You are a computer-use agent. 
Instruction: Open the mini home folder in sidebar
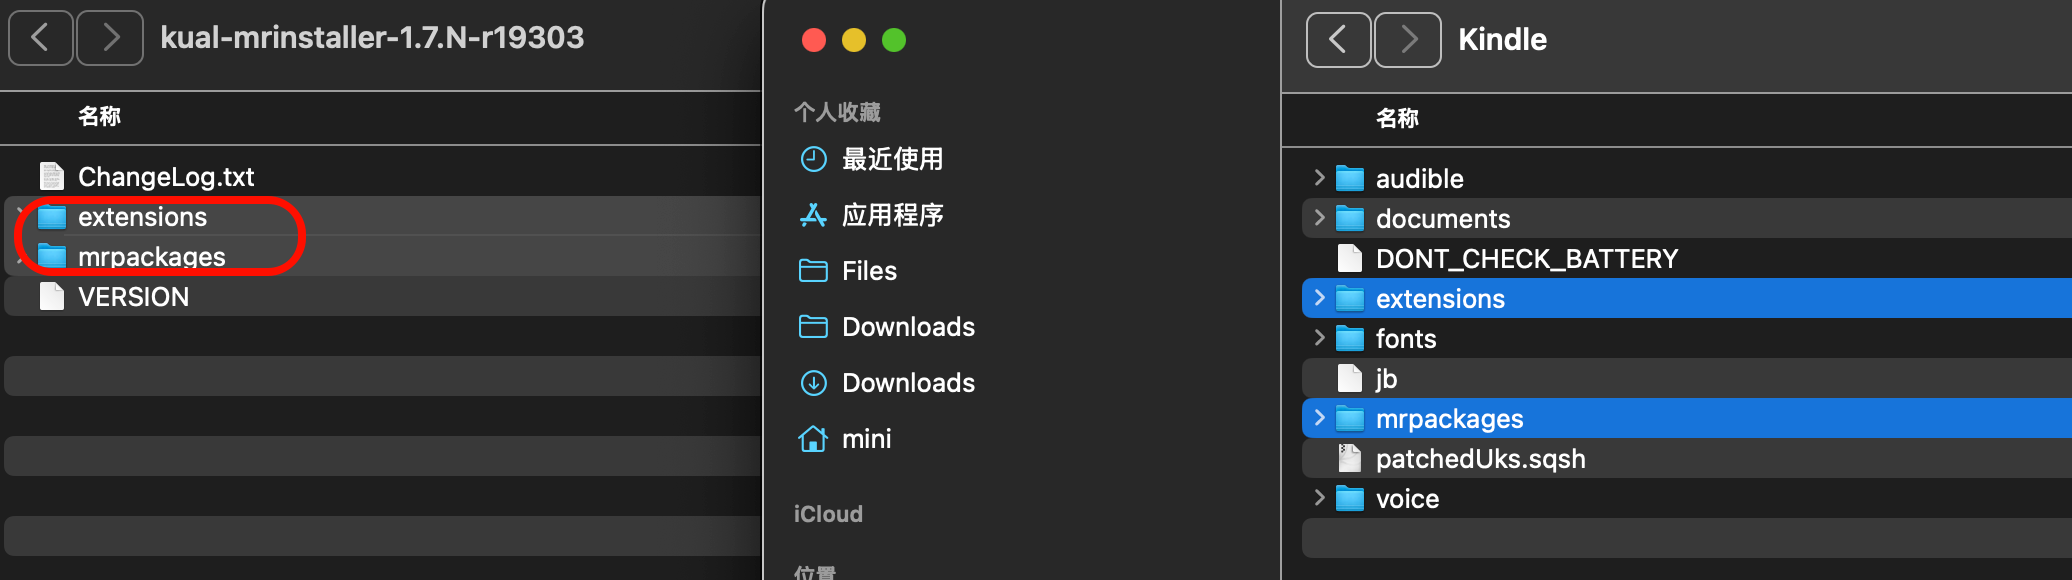click(x=866, y=439)
